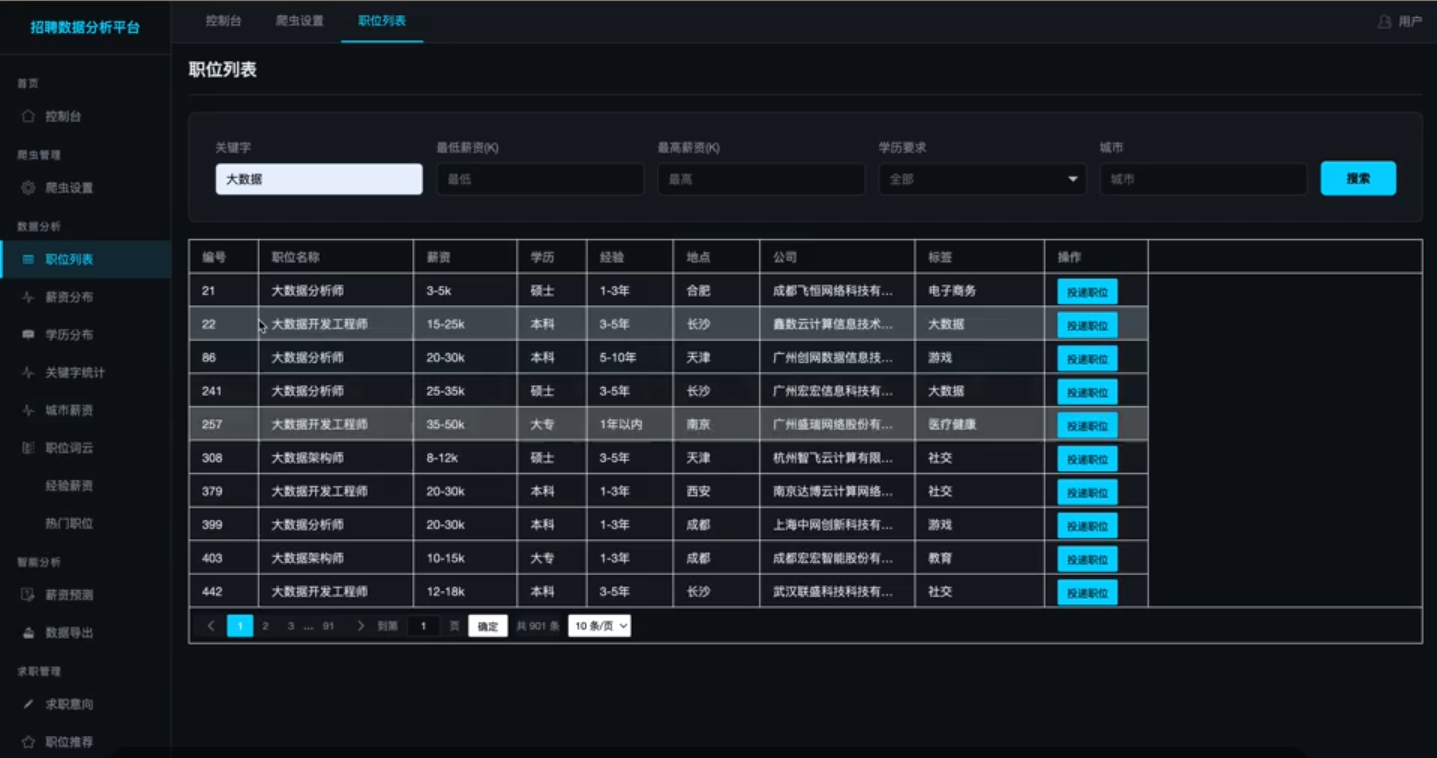Click the 求职意向 pencil icon

pos(28,704)
